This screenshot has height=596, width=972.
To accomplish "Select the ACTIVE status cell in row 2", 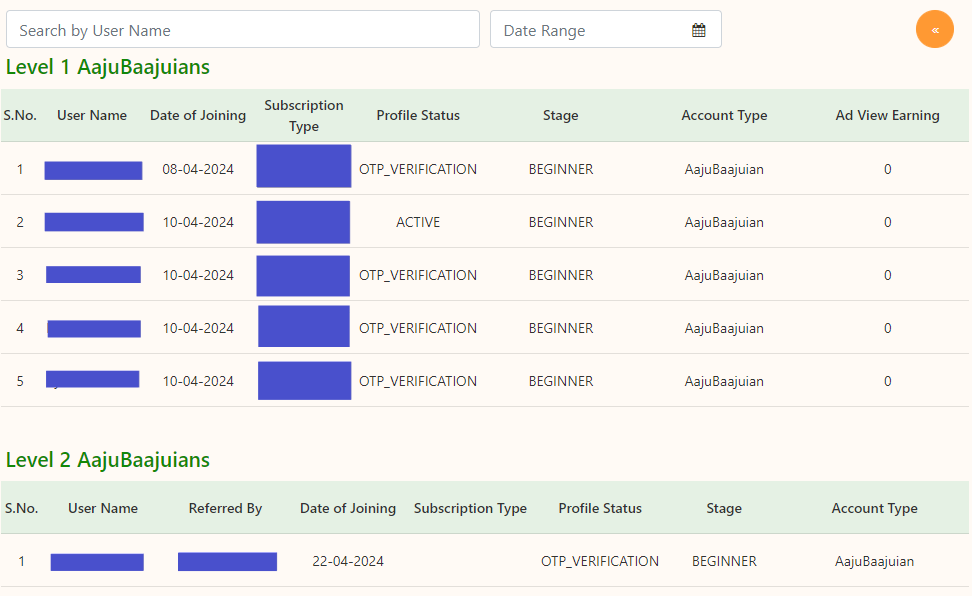I will click(x=418, y=222).
